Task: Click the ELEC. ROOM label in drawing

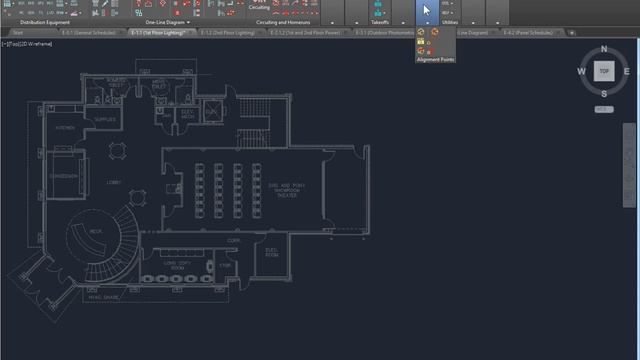Action: [x=272, y=252]
